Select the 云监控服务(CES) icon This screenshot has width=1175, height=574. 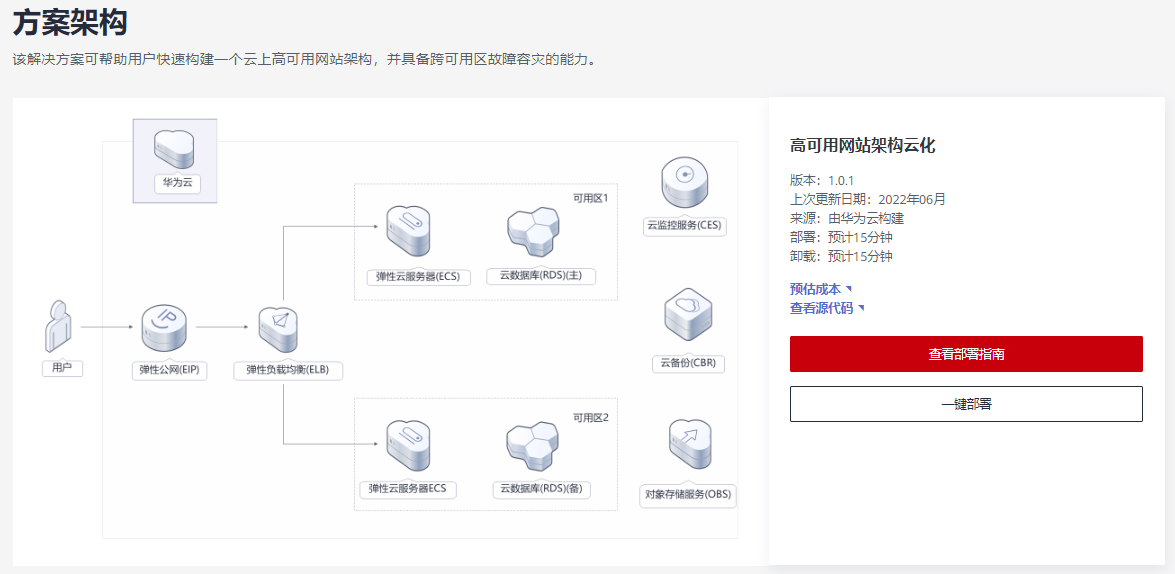click(x=685, y=183)
